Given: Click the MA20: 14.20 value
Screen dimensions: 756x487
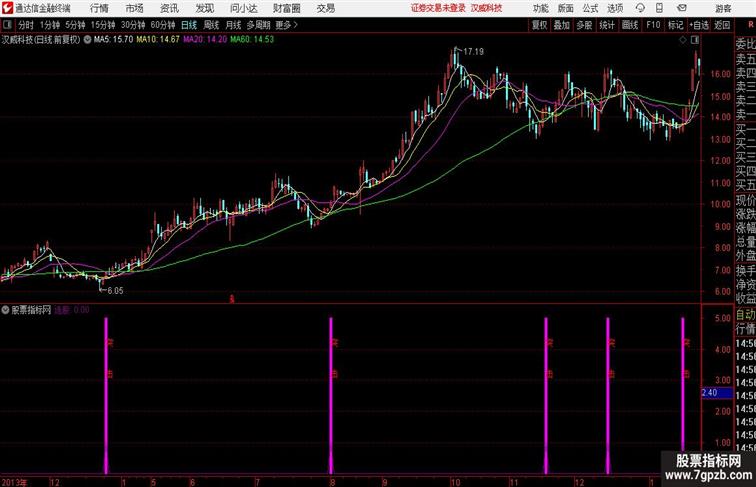Looking at the screenshot, I should 205,40.
